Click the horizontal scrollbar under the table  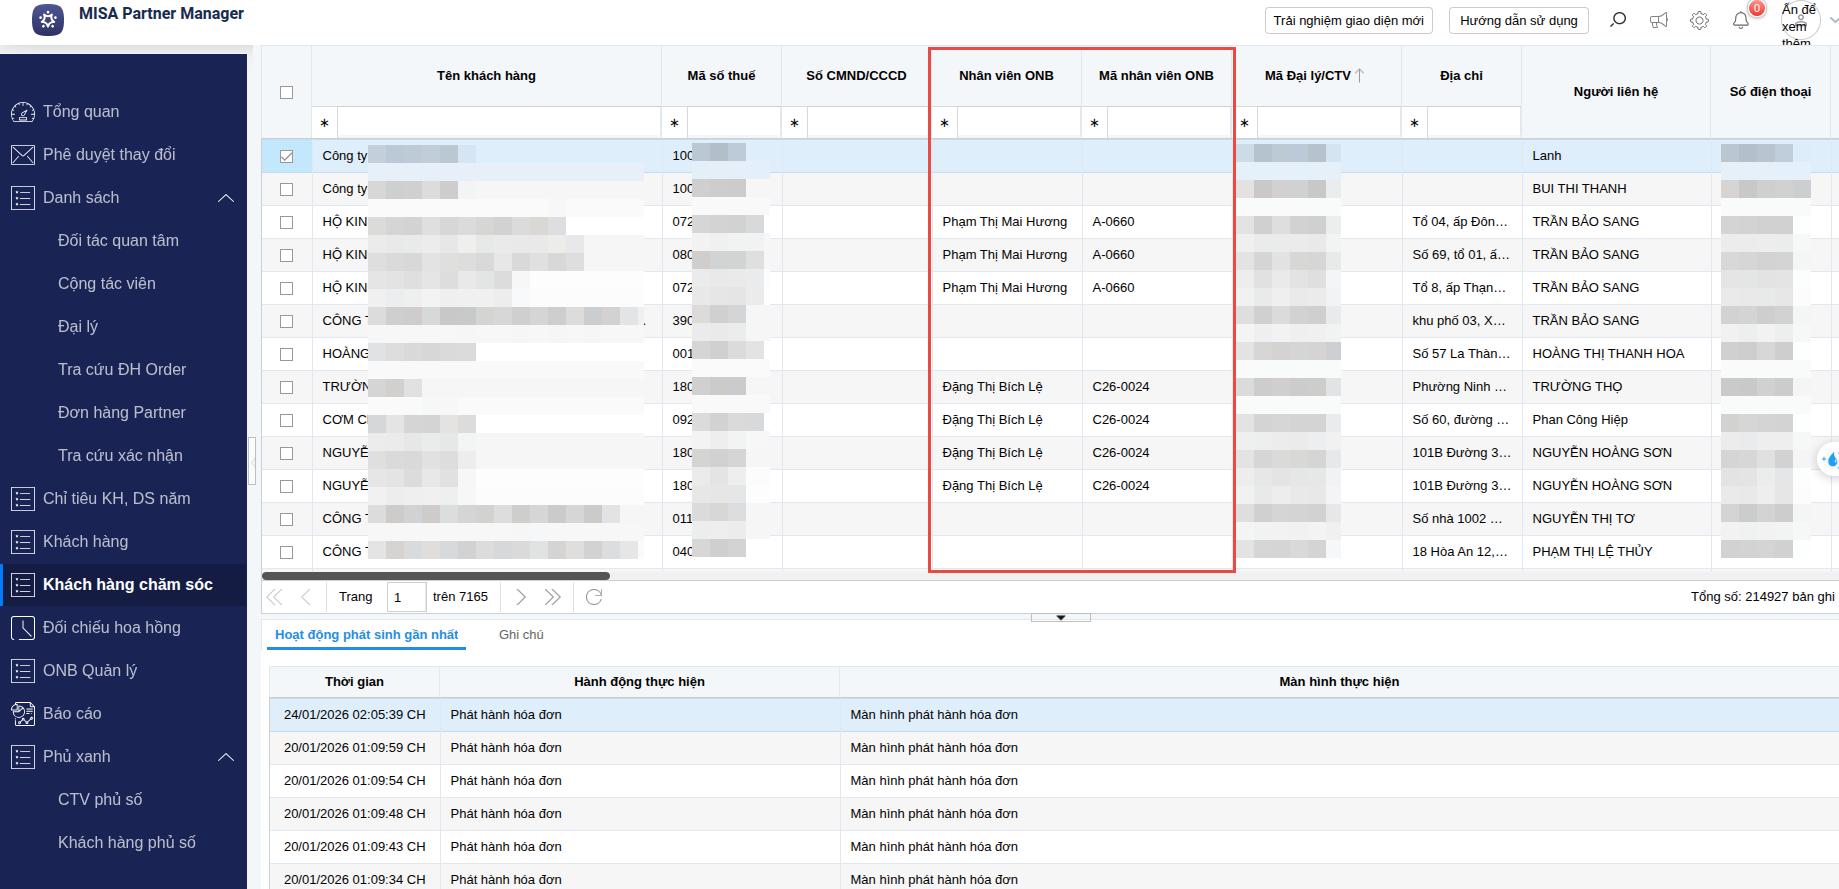(x=436, y=576)
